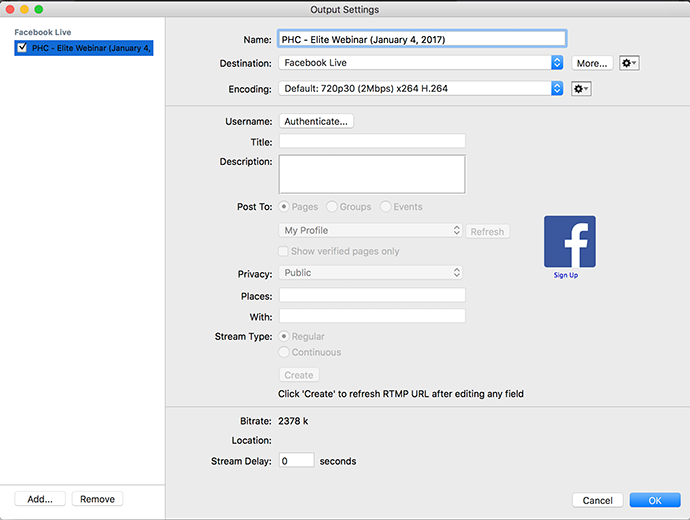The image size is (690, 520).
Task: Open the Encoding gear settings icon
Action: coord(581,89)
